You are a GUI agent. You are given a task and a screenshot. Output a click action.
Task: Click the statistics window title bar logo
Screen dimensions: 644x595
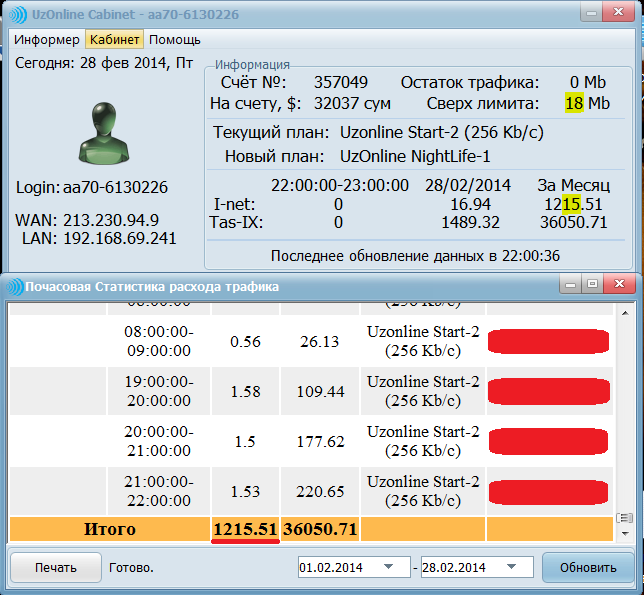(x=14, y=287)
